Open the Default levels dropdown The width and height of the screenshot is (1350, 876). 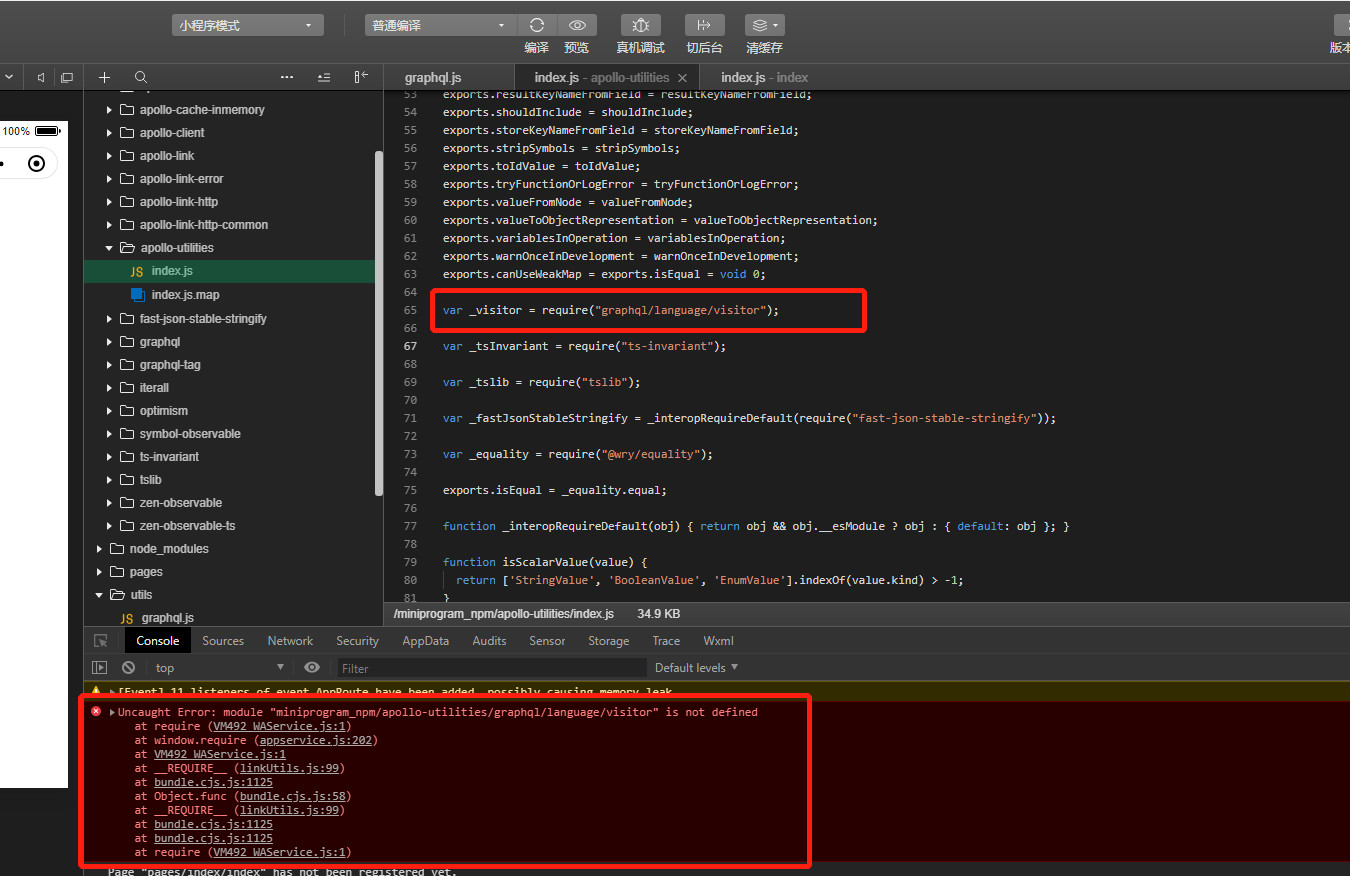(696, 668)
